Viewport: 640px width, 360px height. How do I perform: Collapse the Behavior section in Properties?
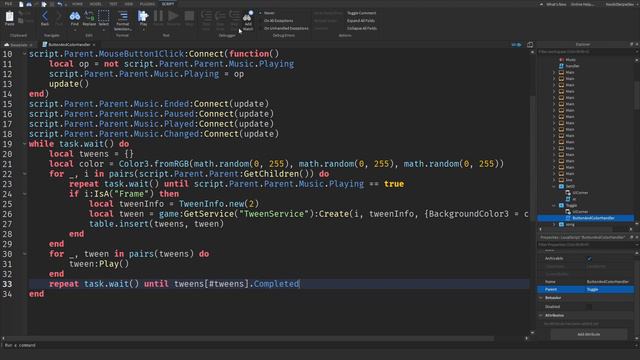pyautogui.click(x=541, y=298)
